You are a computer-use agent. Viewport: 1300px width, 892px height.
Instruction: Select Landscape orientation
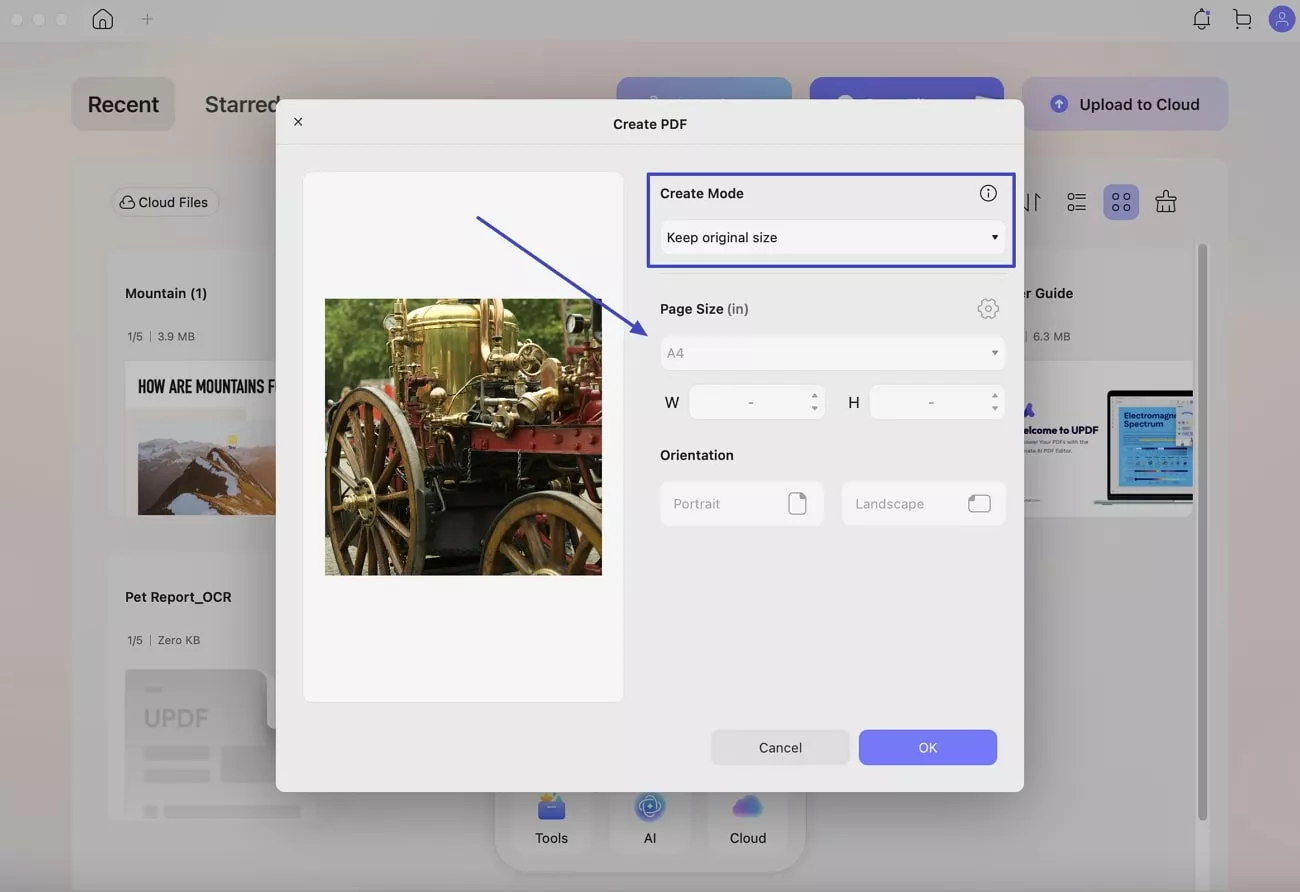[x=922, y=504]
